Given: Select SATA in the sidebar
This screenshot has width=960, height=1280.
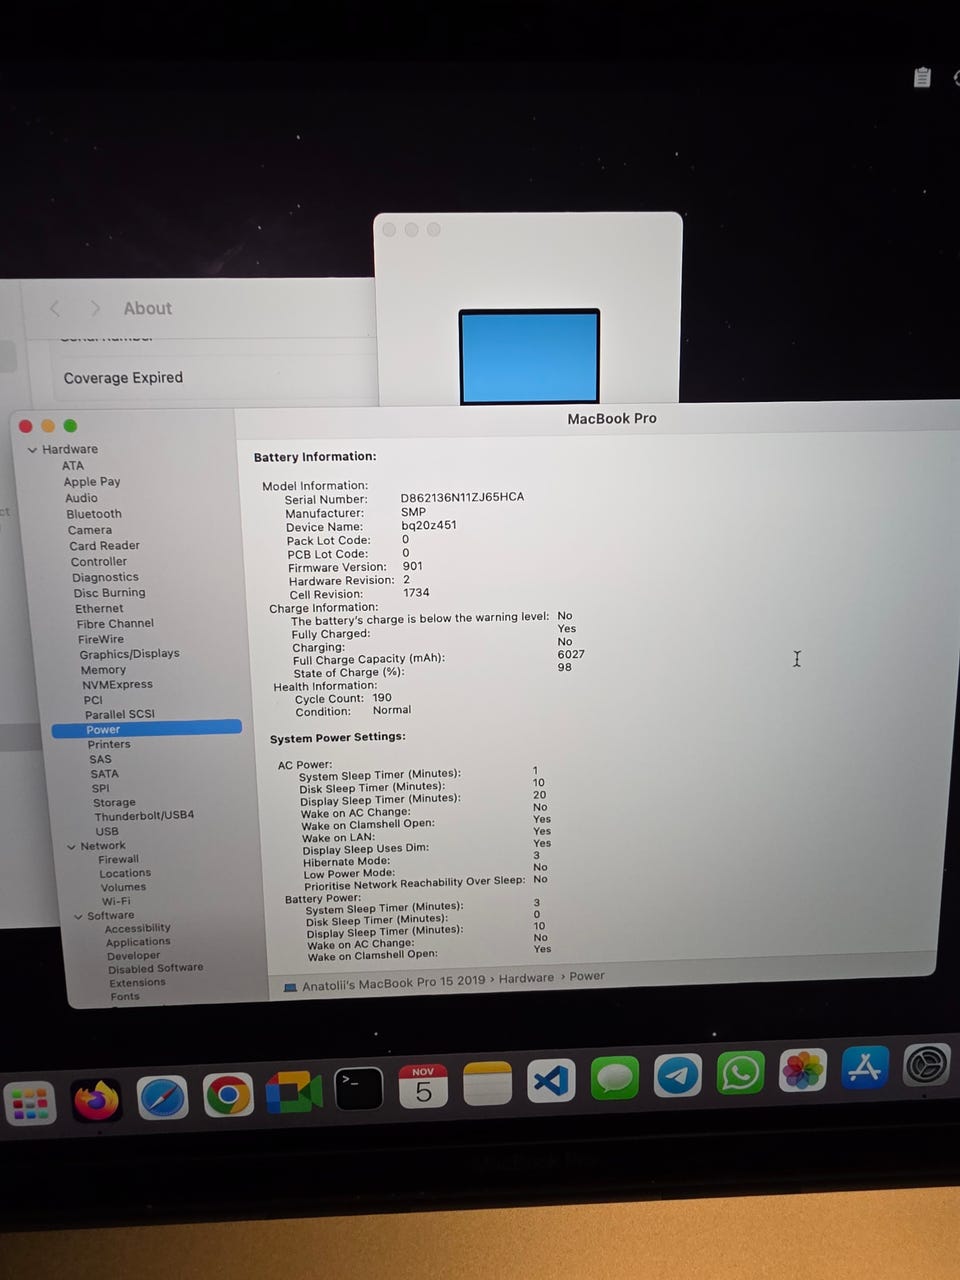Looking at the screenshot, I should (x=104, y=774).
